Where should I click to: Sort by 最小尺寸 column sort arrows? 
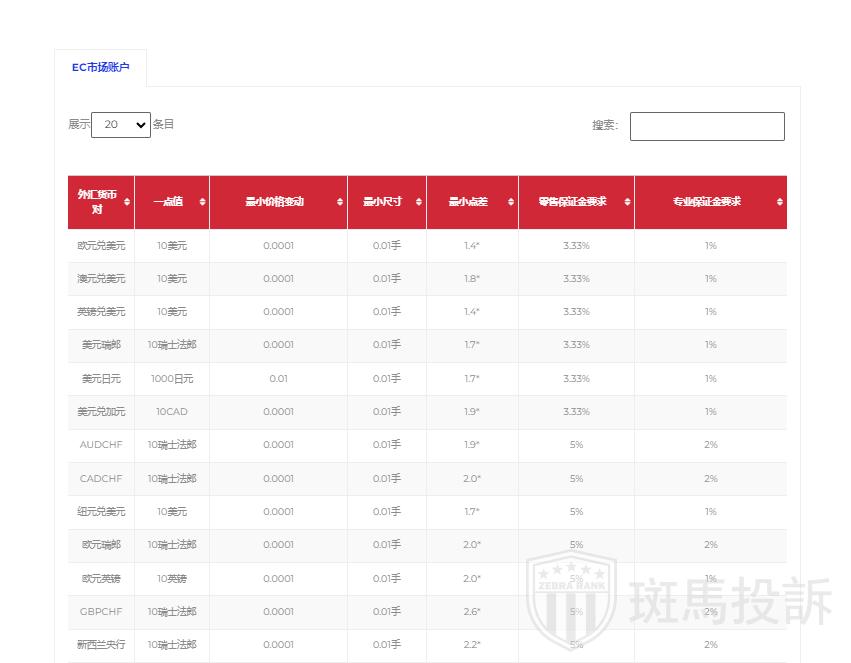click(x=418, y=202)
